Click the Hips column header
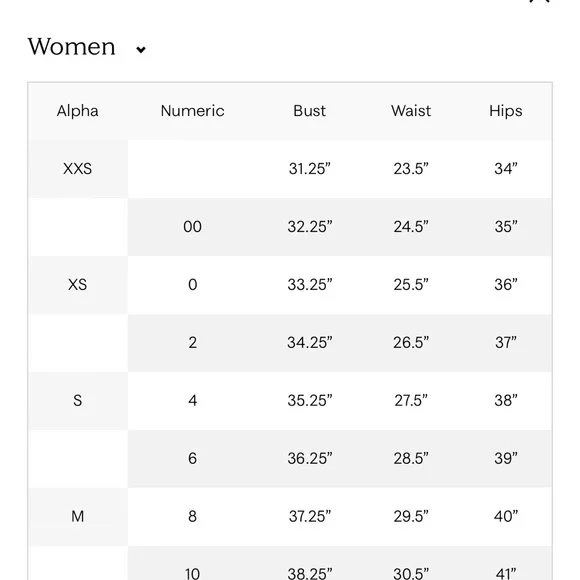The width and height of the screenshot is (580, 580). (506, 111)
